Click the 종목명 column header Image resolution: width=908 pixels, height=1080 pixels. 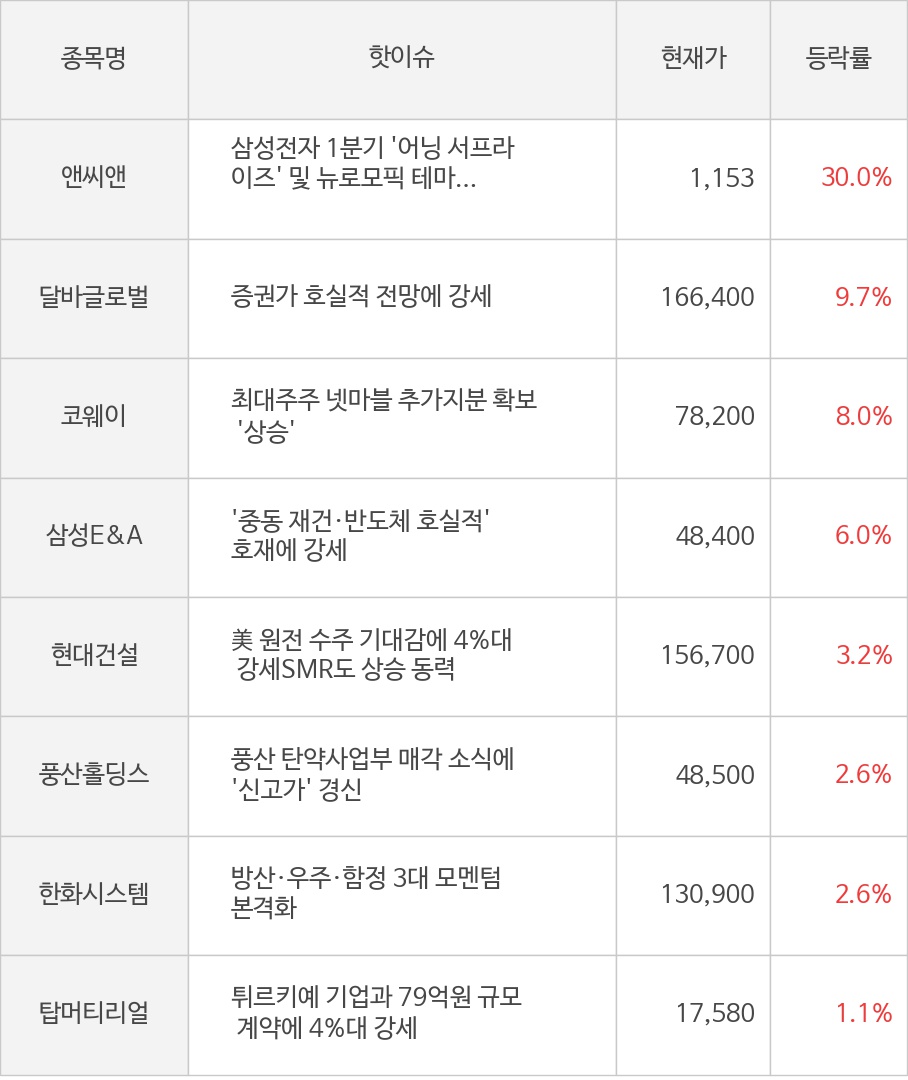(93, 59)
